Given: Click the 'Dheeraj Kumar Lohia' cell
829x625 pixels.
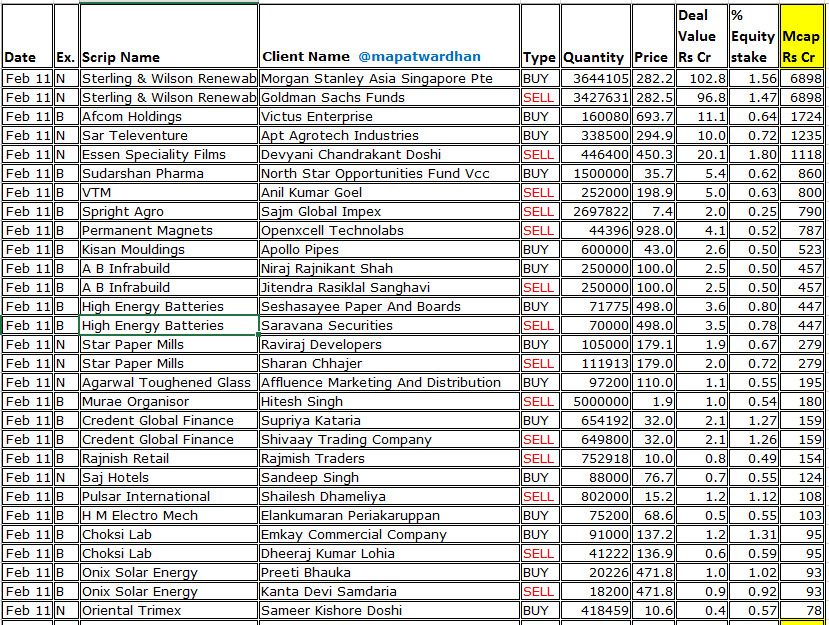Looking at the screenshot, I should point(390,554).
